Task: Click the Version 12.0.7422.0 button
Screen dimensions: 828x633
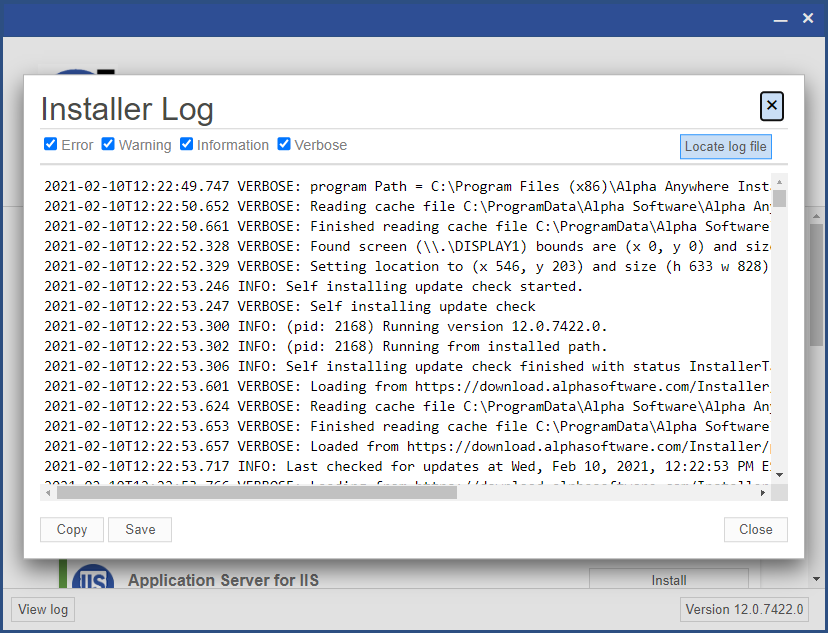Action: click(x=744, y=609)
